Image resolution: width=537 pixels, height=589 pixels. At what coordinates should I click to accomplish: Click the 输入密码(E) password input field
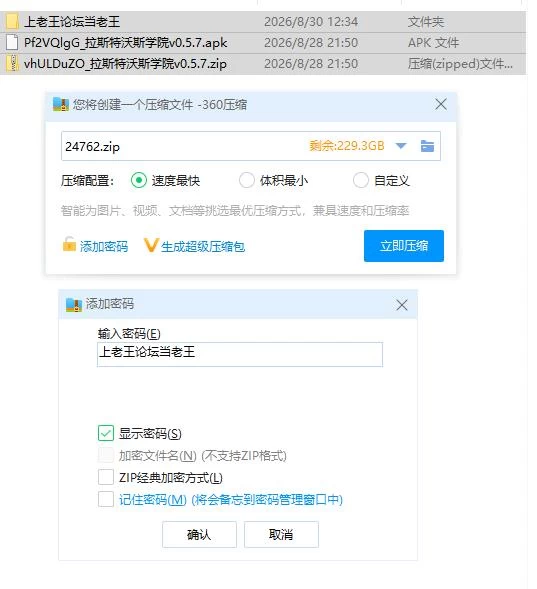[x=240, y=354]
